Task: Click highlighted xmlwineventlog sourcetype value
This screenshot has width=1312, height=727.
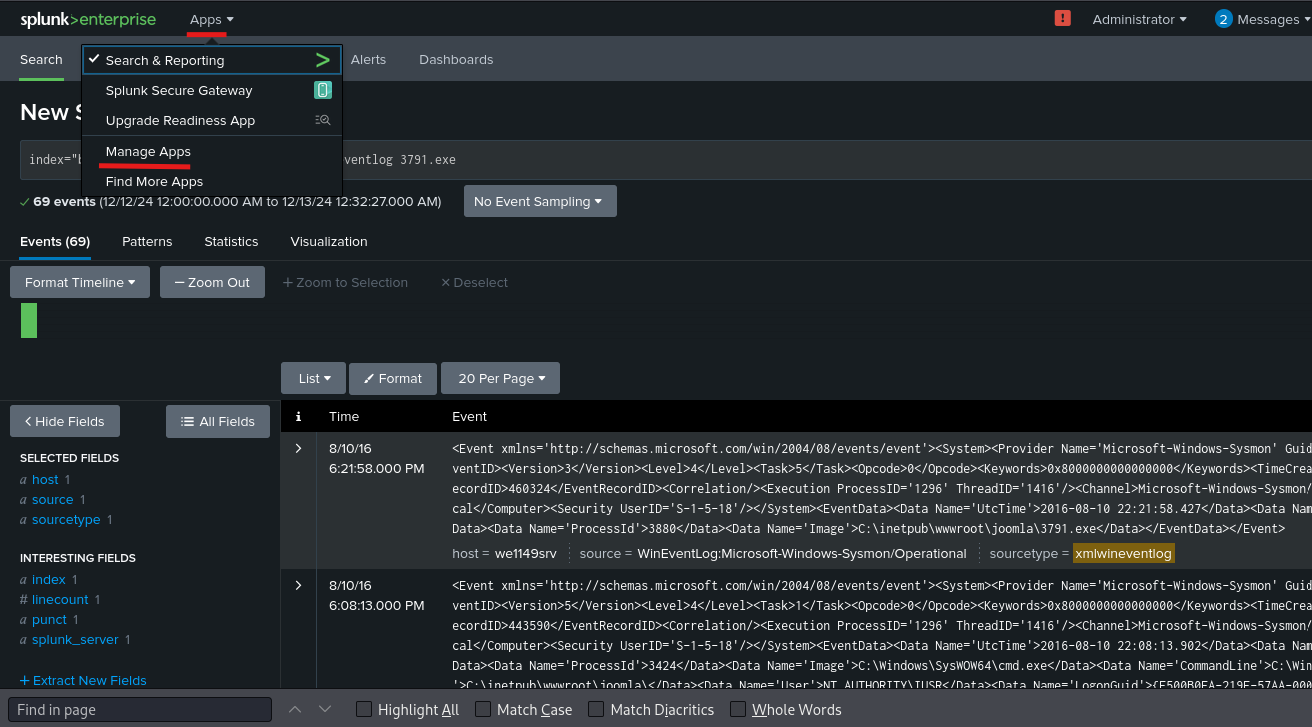Action: 1123,553
